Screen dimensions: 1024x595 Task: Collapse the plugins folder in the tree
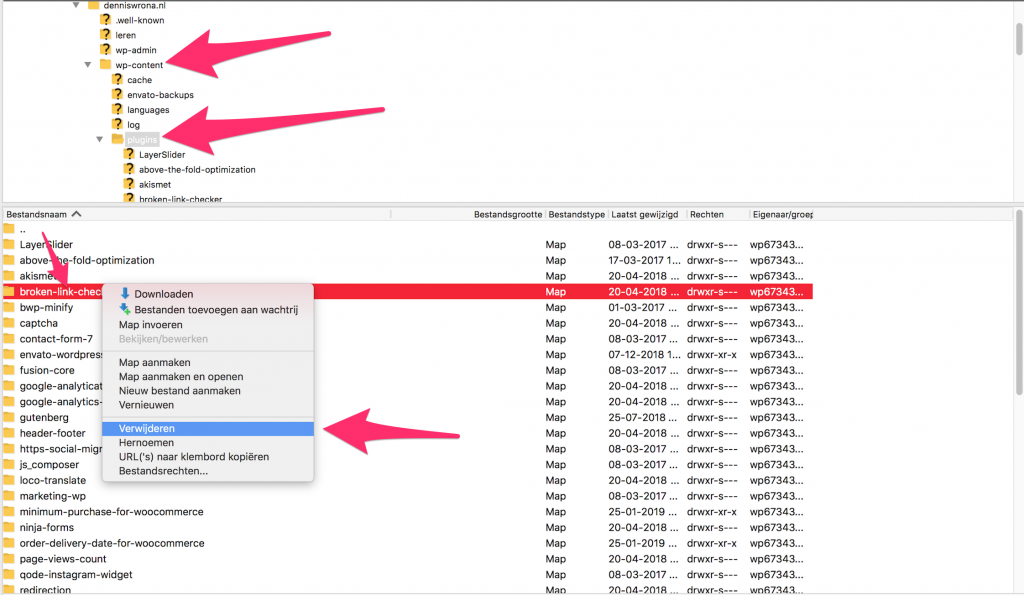pos(101,139)
